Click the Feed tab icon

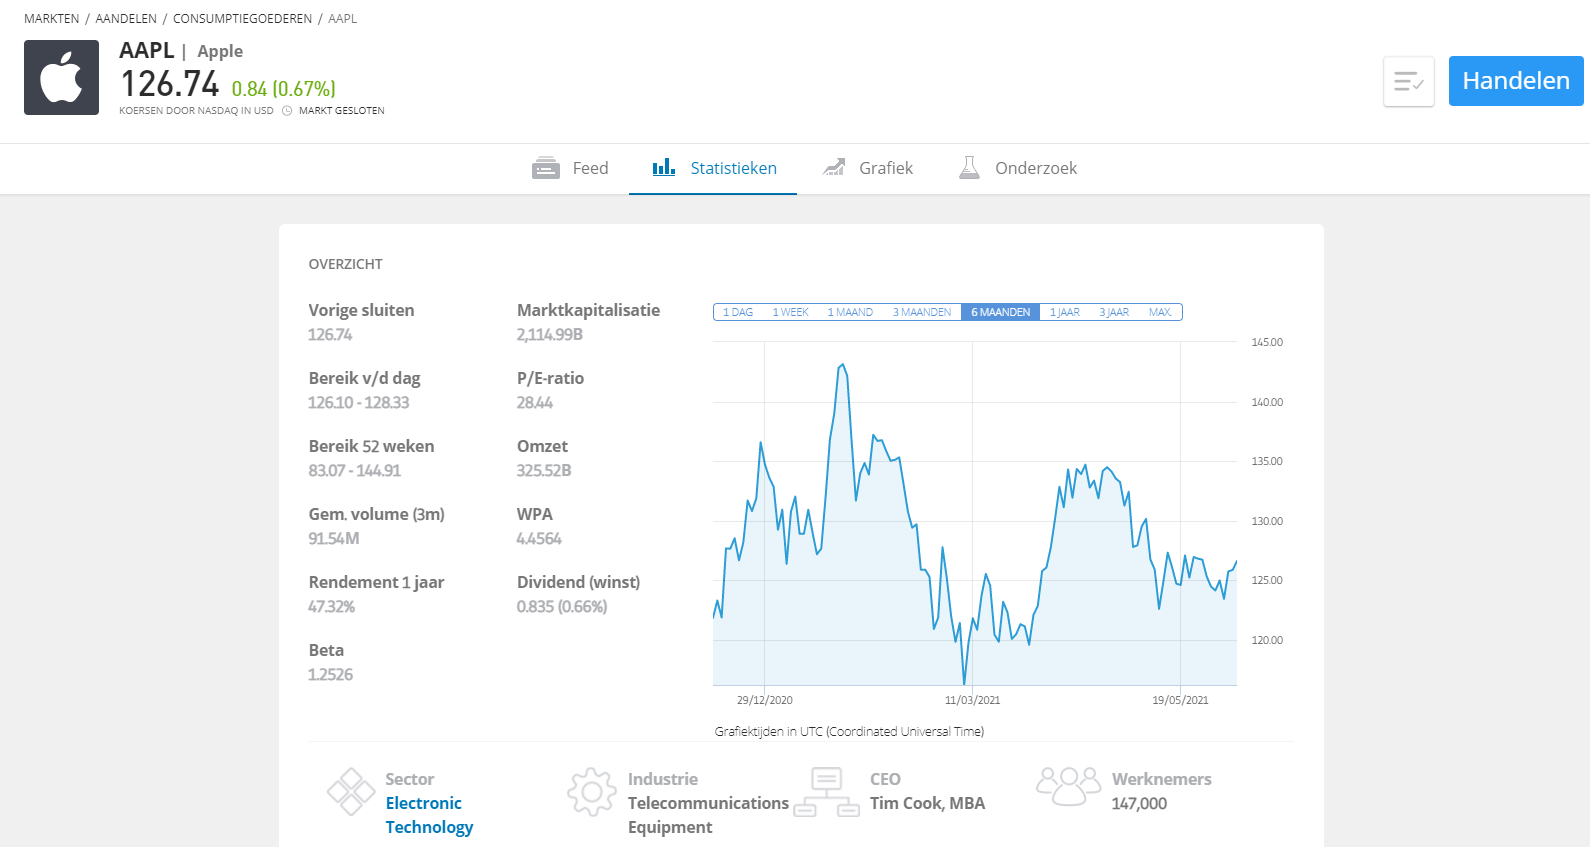[x=546, y=168]
